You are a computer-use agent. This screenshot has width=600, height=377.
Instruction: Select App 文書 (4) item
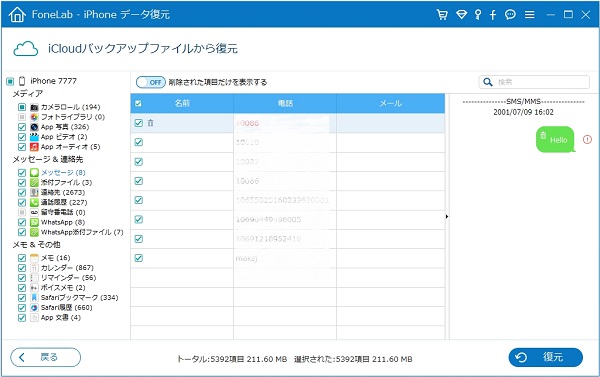61,318
